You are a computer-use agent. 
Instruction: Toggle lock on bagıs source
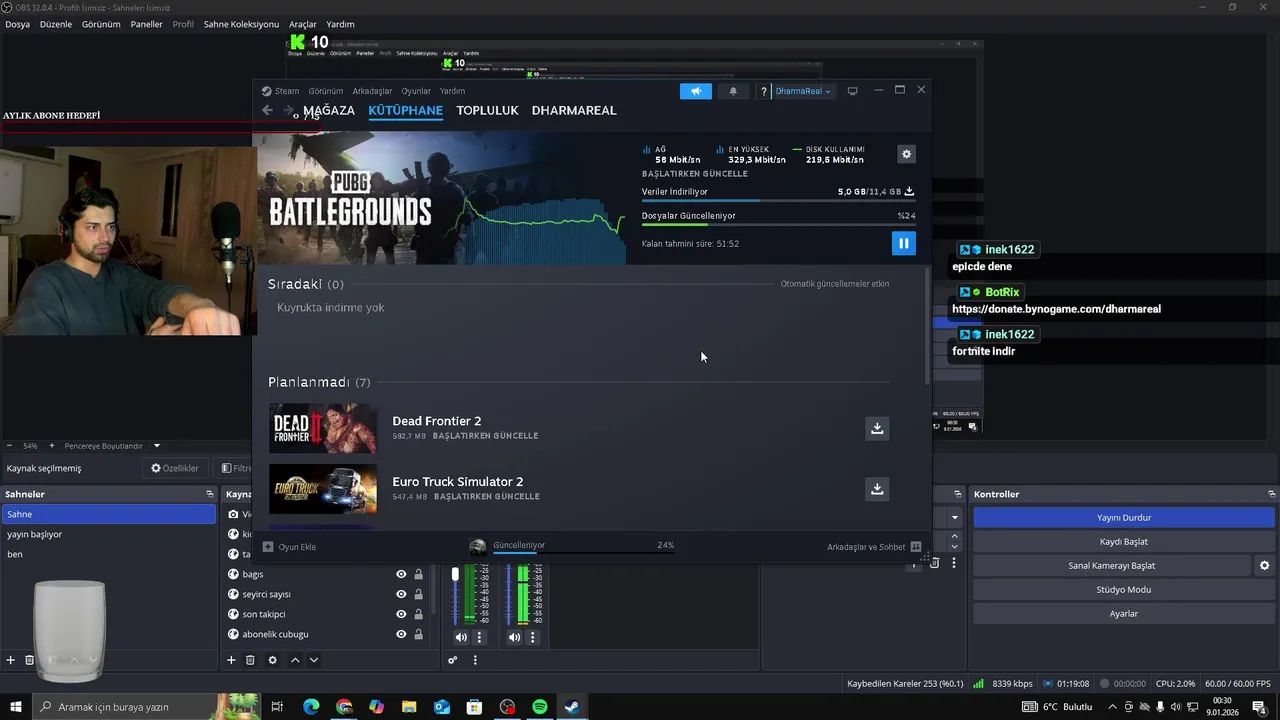[419, 574]
